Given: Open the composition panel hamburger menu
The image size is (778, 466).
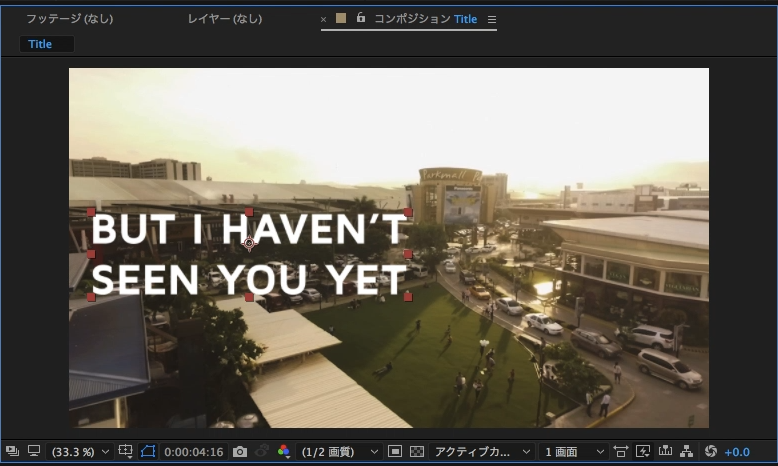Looking at the screenshot, I should (x=492, y=19).
